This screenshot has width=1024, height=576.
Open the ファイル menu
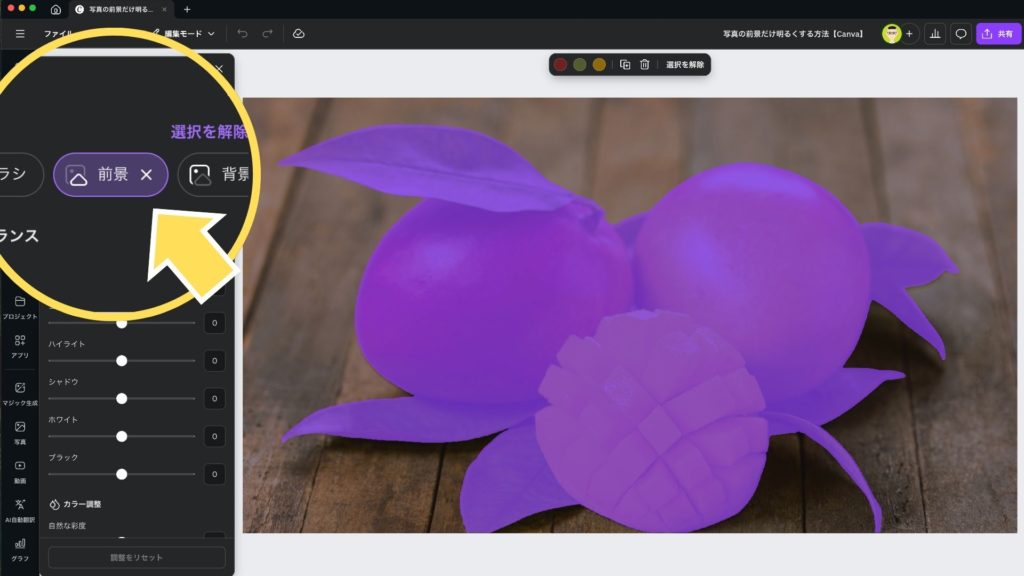click(58, 34)
